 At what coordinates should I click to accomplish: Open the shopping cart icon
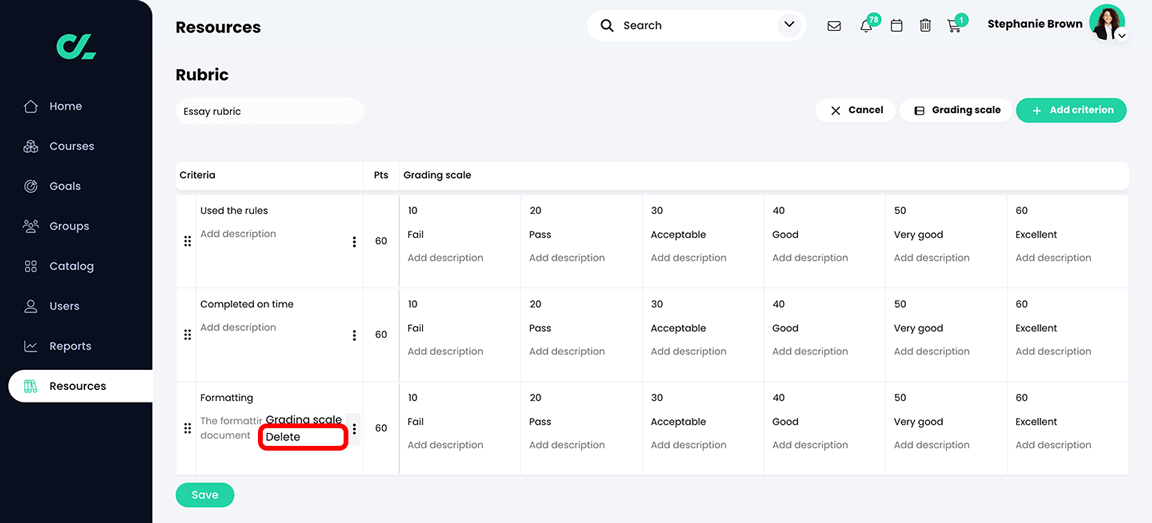click(x=955, y=25)
